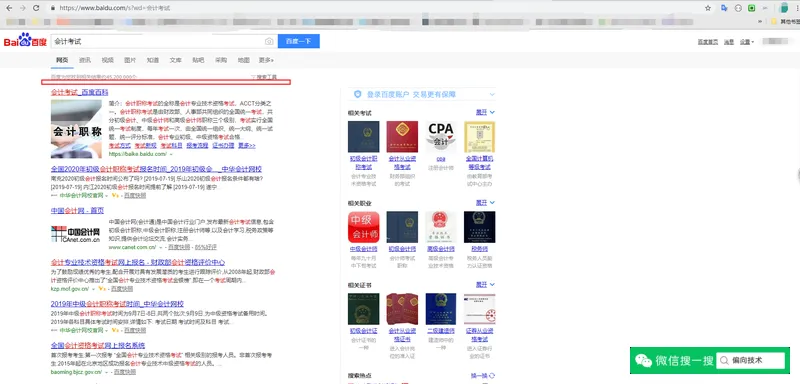The width and height of the screenshot is (800, 384).
Task: Open the 全国计算机等级考试 link
Action: pyautogui.click(x=479, y=163)
